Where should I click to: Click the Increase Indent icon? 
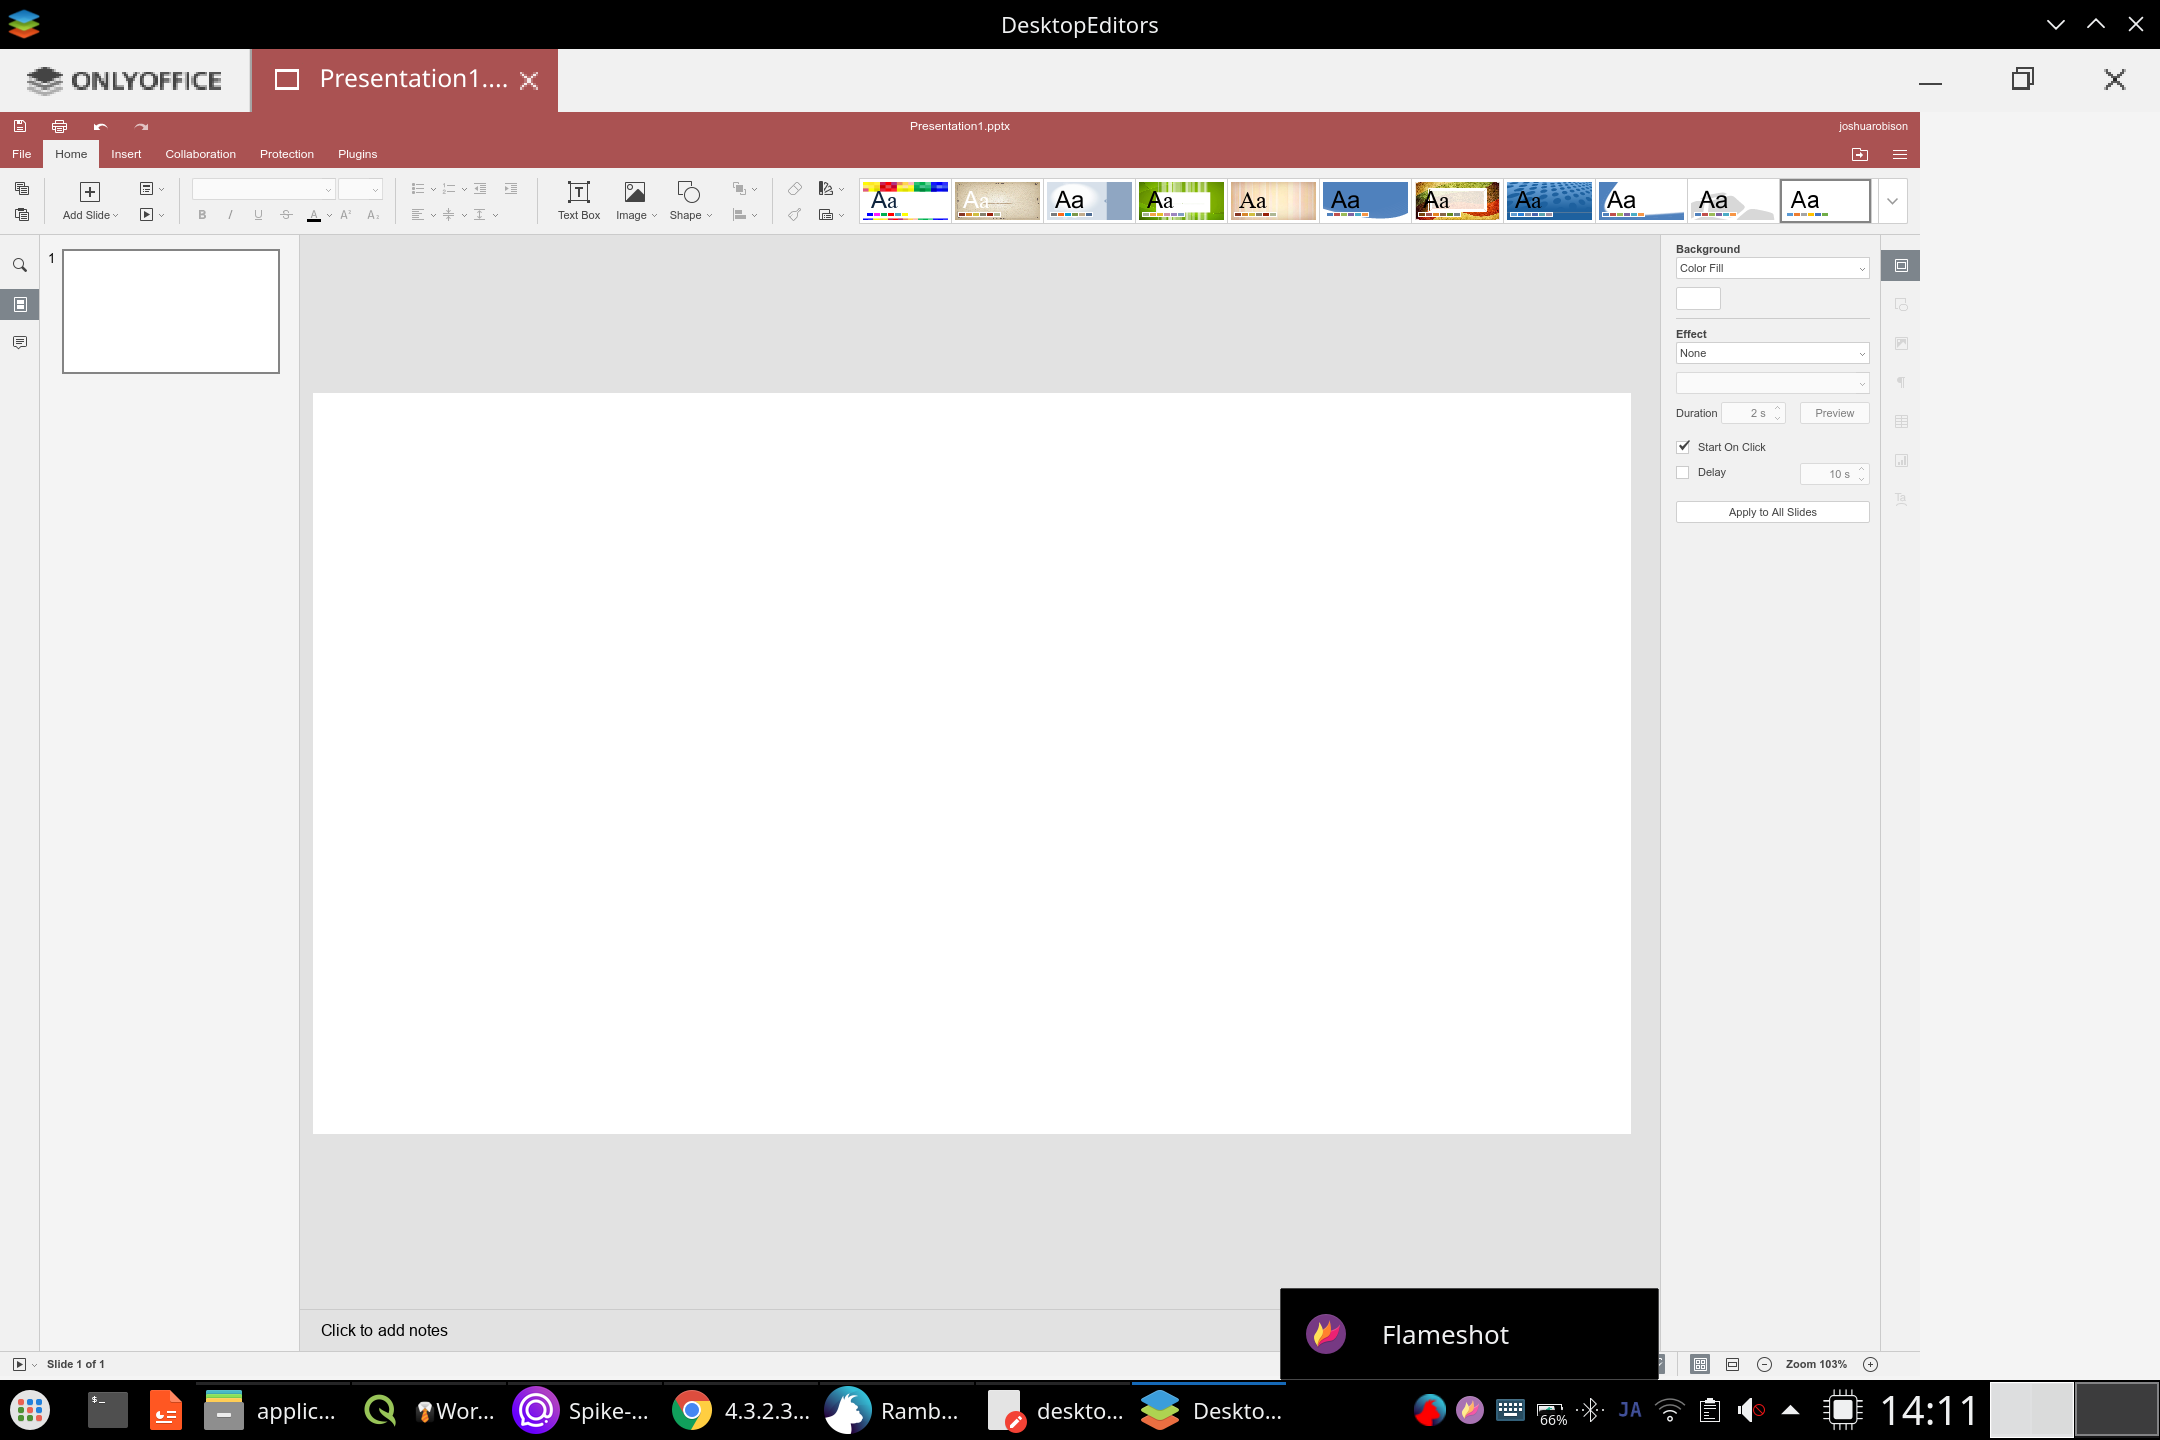click(511, 188)
